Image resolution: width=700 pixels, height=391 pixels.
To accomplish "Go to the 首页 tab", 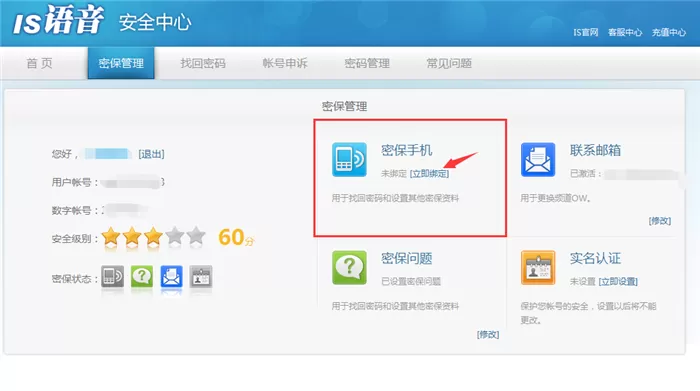I will [x=40, y=63].
